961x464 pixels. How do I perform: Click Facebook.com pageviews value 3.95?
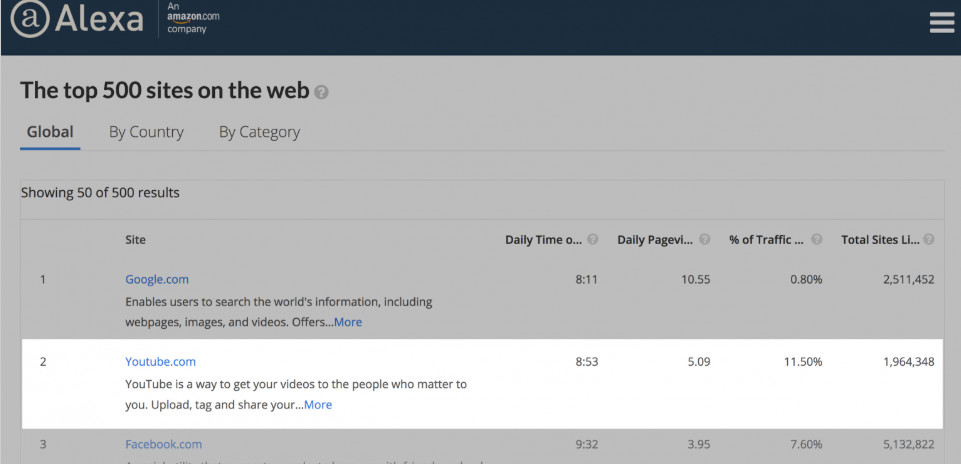click(x=698, y=444)
